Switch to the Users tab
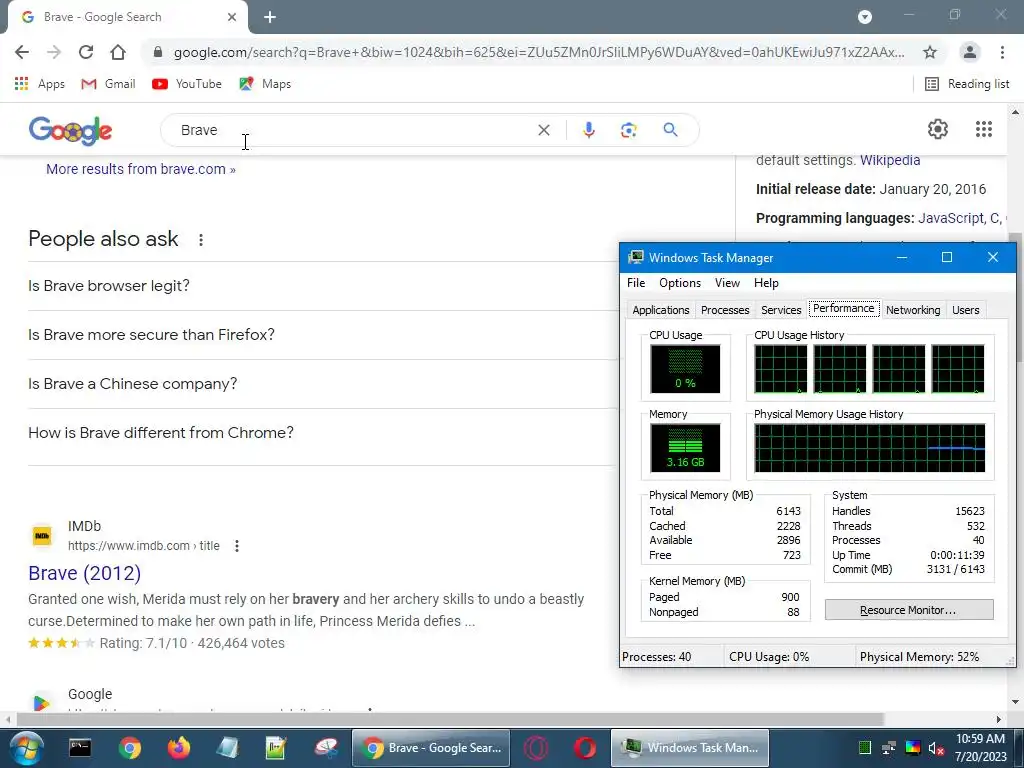 pyautogui.click(x=965, y=310)
